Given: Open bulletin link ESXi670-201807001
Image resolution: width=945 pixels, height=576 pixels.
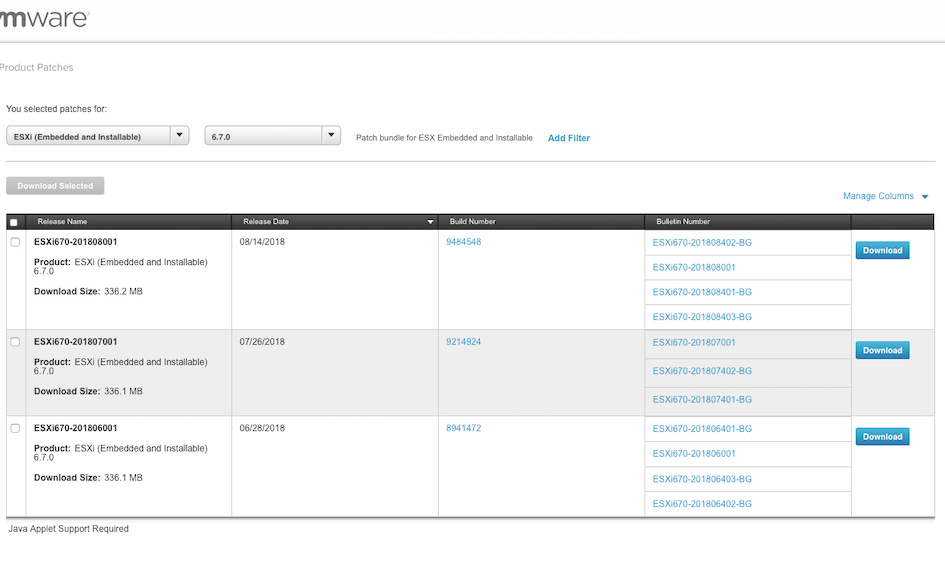Looking at the screenshot, I should 694,342.
